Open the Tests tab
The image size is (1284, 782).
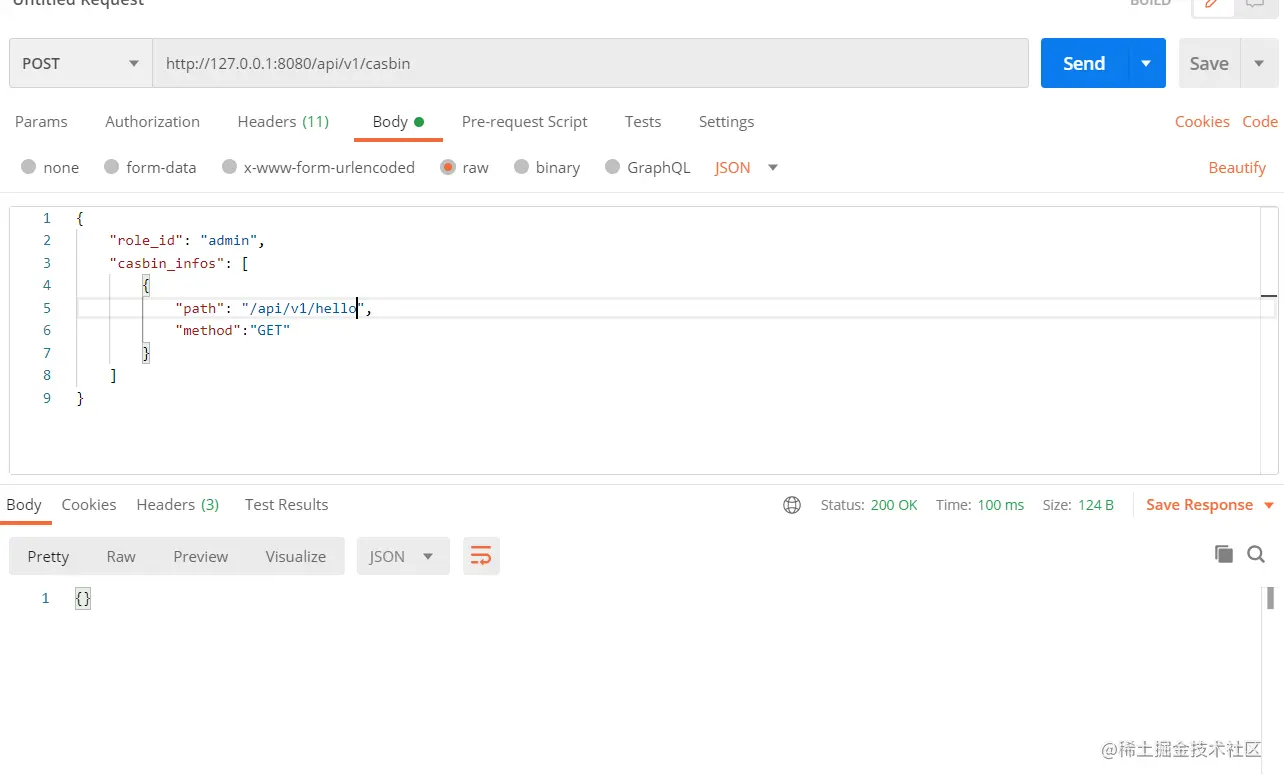tap(643, 121)
